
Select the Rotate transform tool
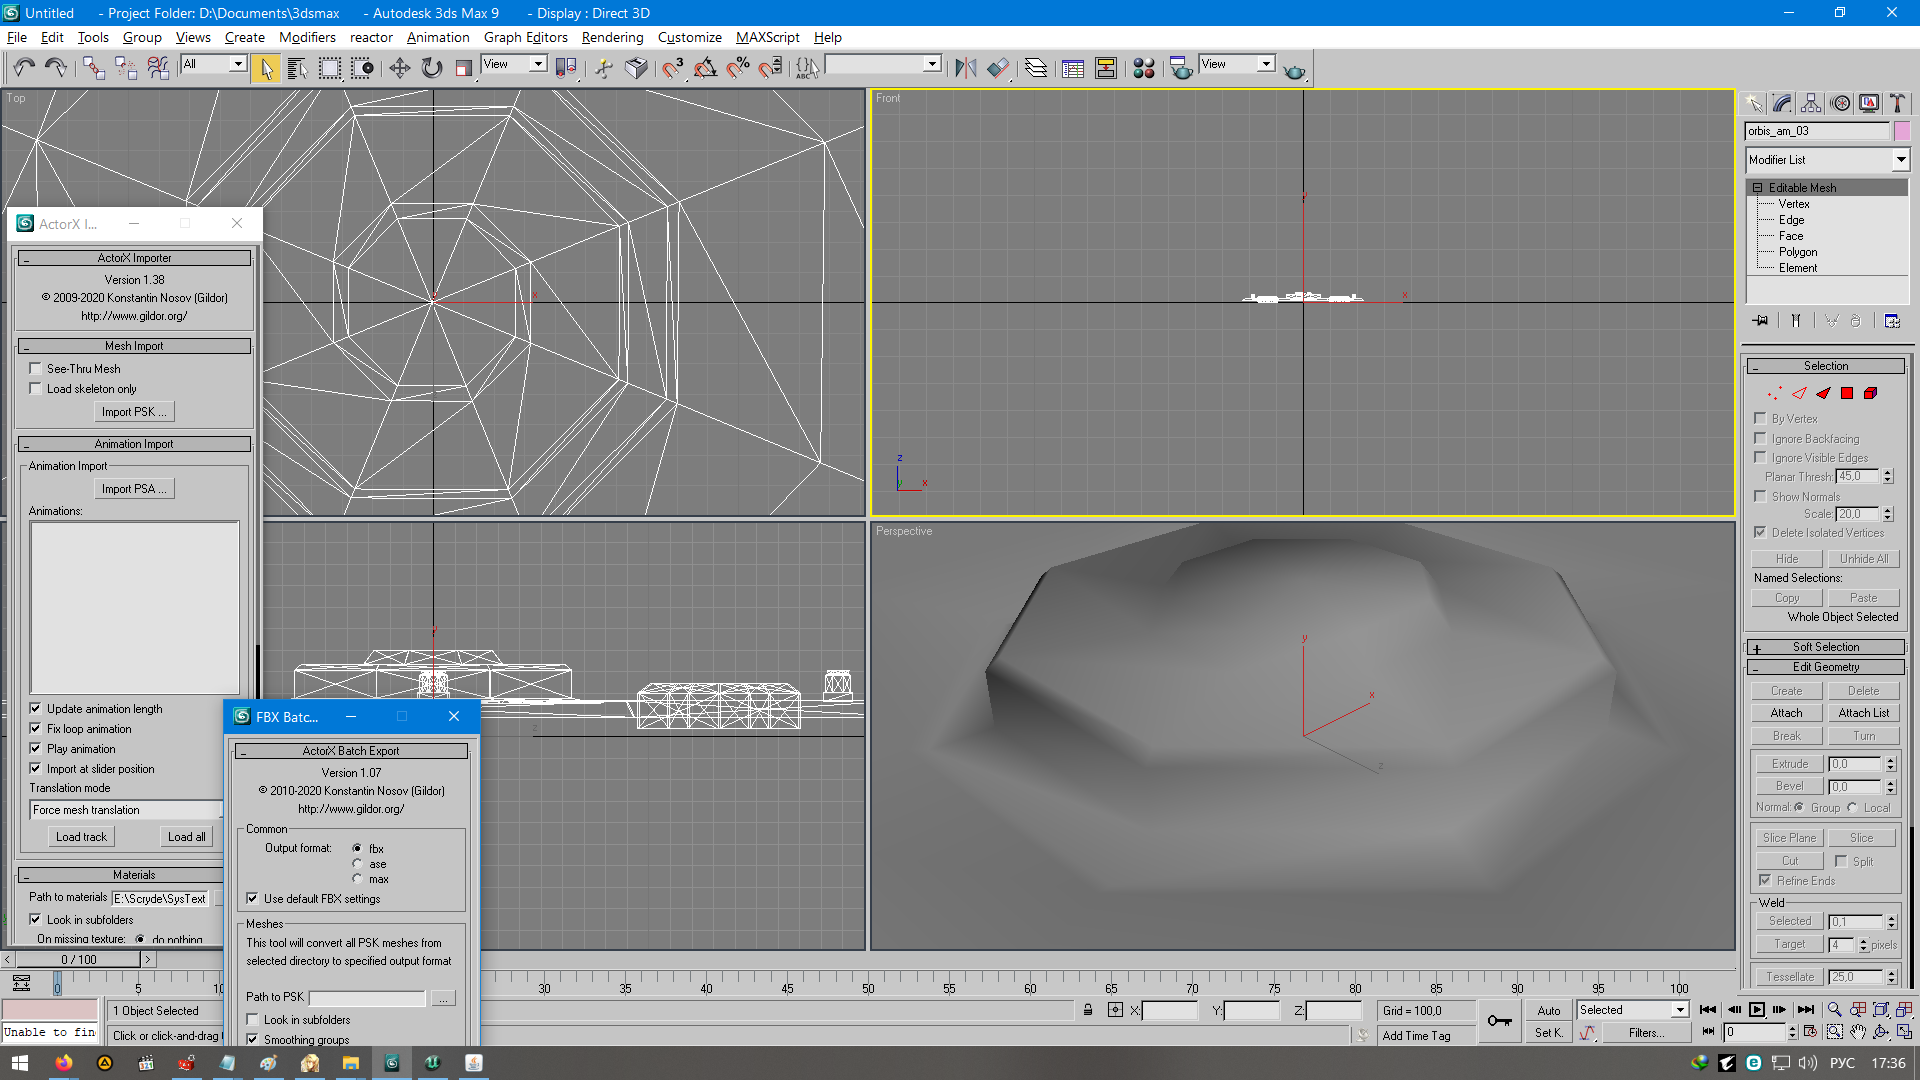coord(431,68)
